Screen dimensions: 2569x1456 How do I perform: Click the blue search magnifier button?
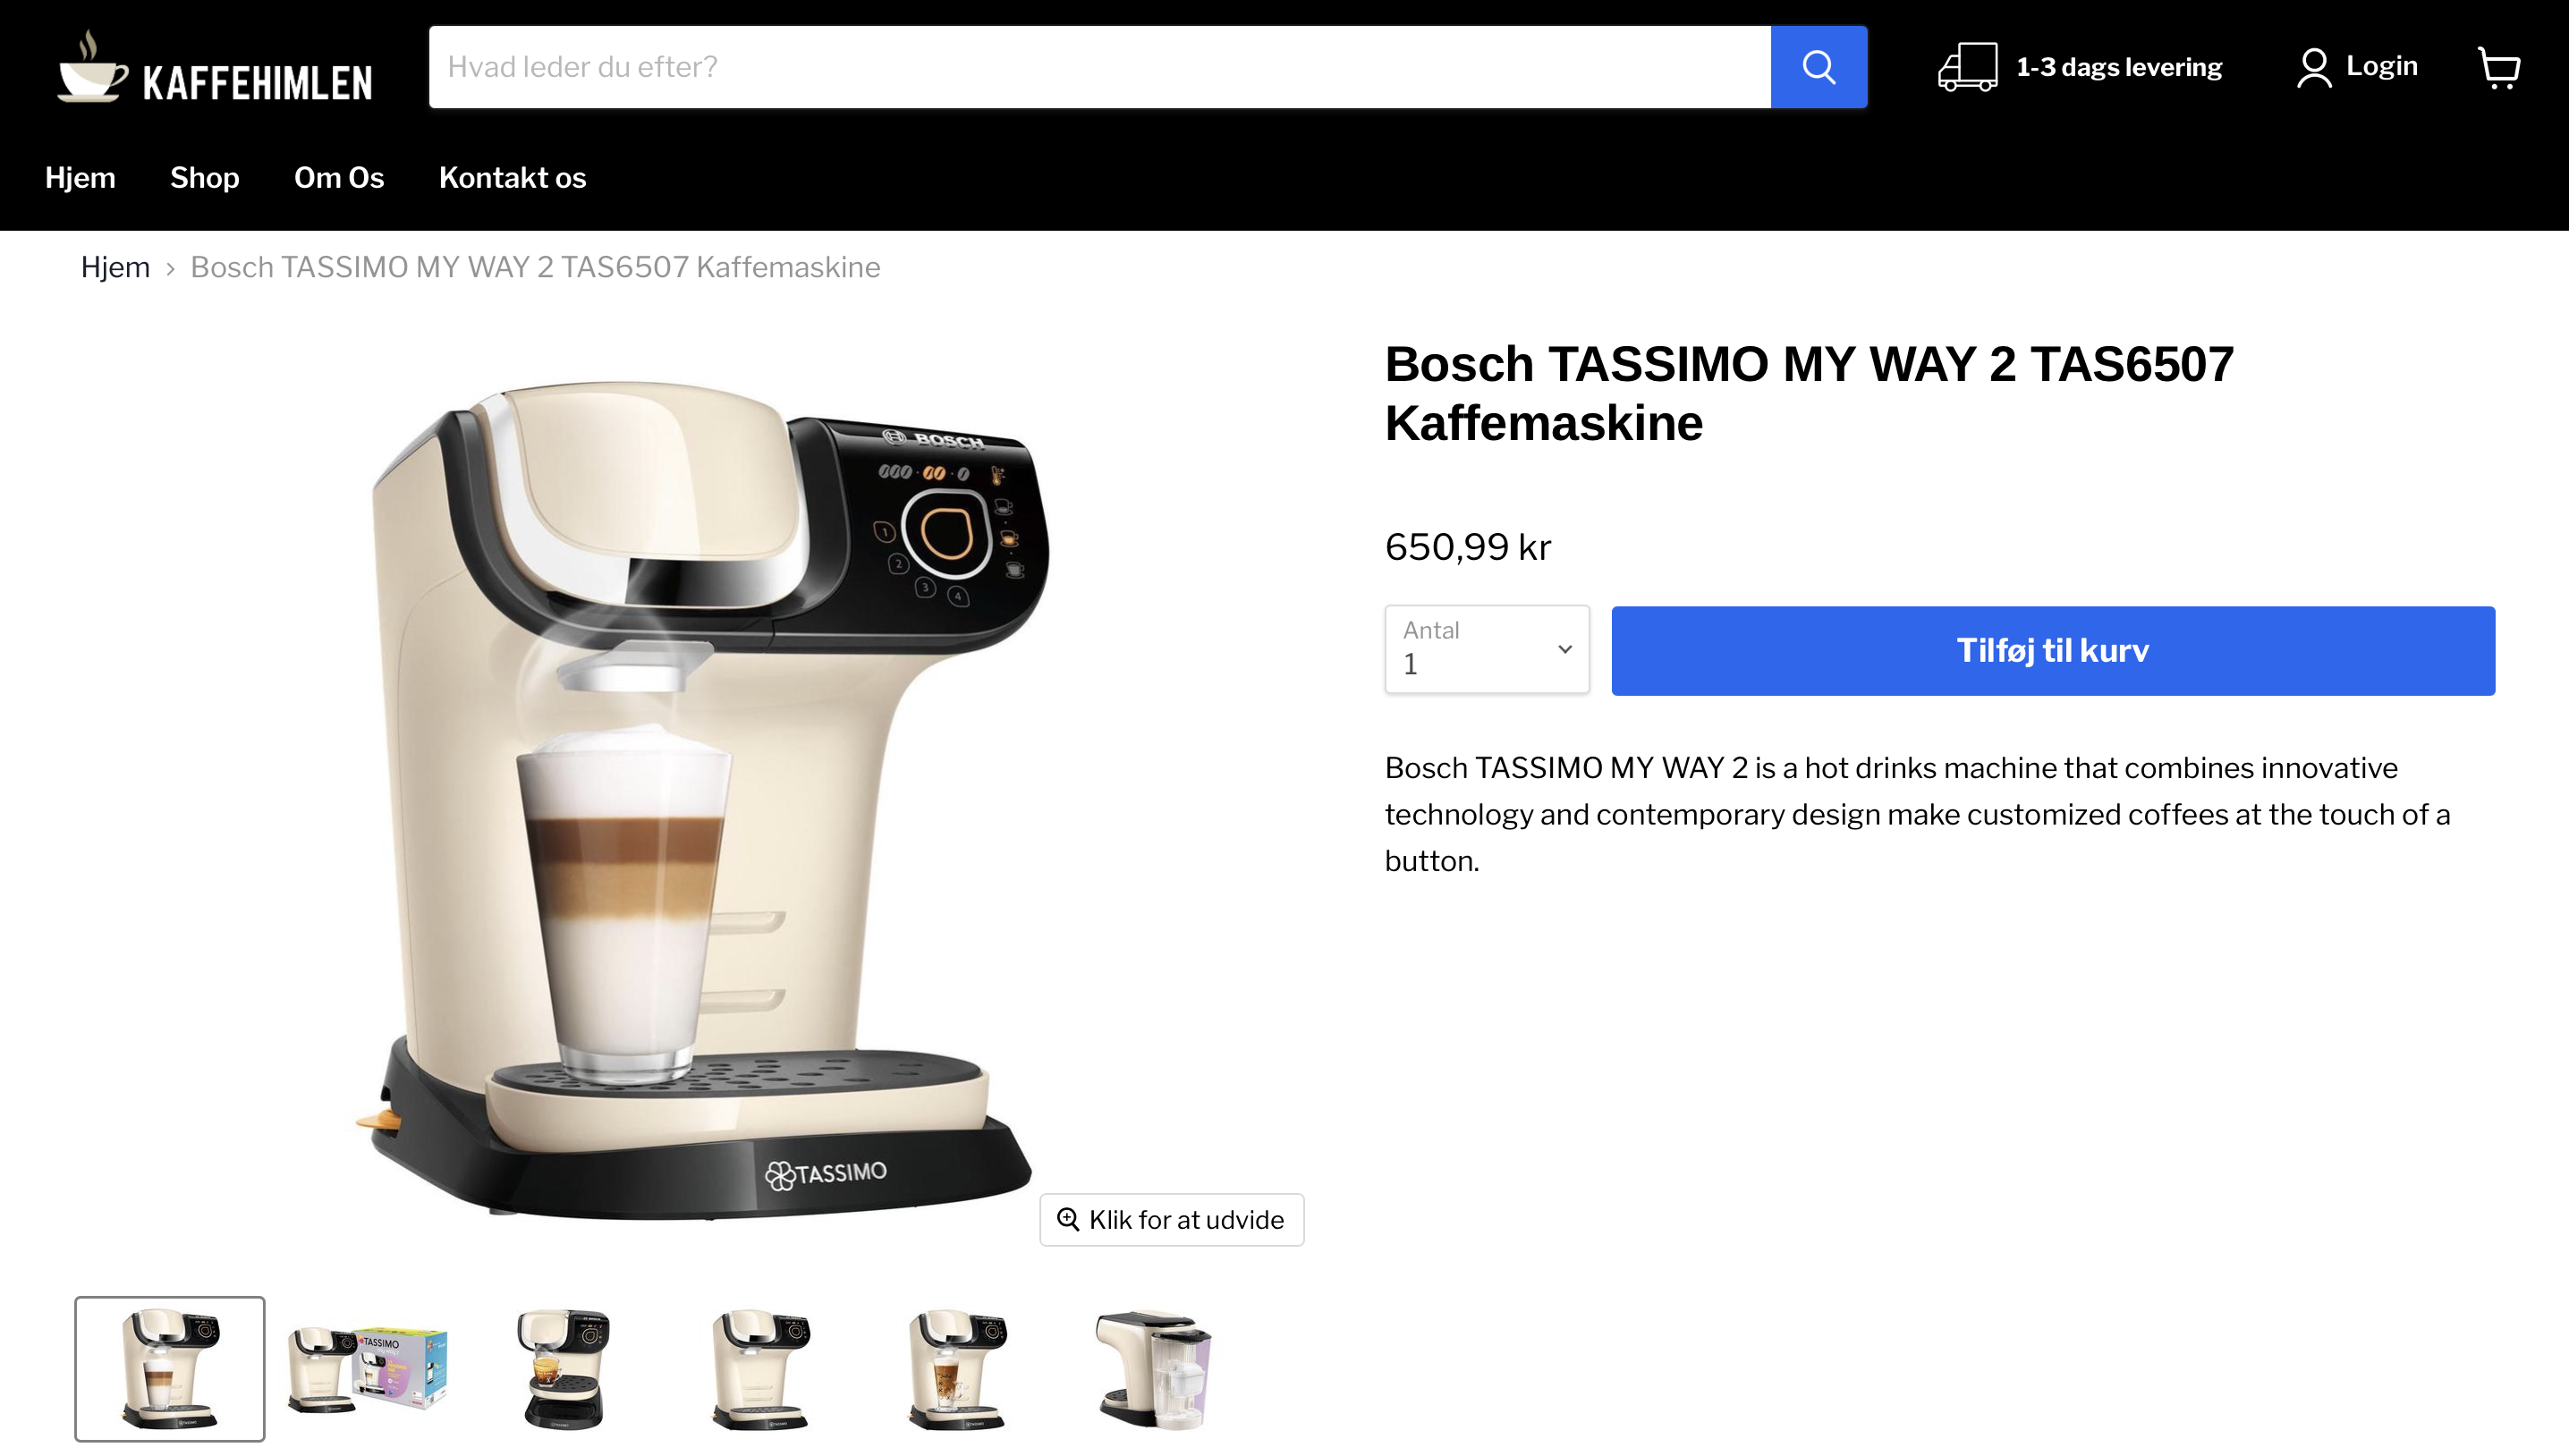coord(1818,67)
